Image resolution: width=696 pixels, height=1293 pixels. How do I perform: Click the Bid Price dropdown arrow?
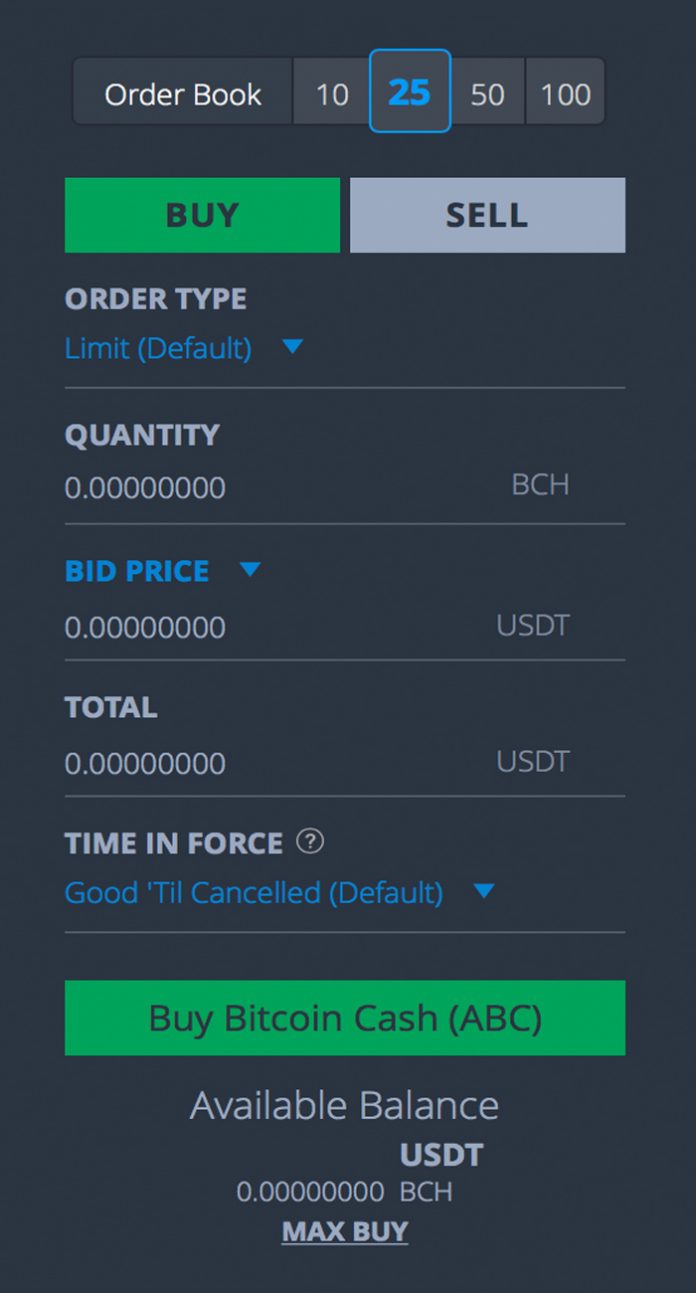(250, 570)
